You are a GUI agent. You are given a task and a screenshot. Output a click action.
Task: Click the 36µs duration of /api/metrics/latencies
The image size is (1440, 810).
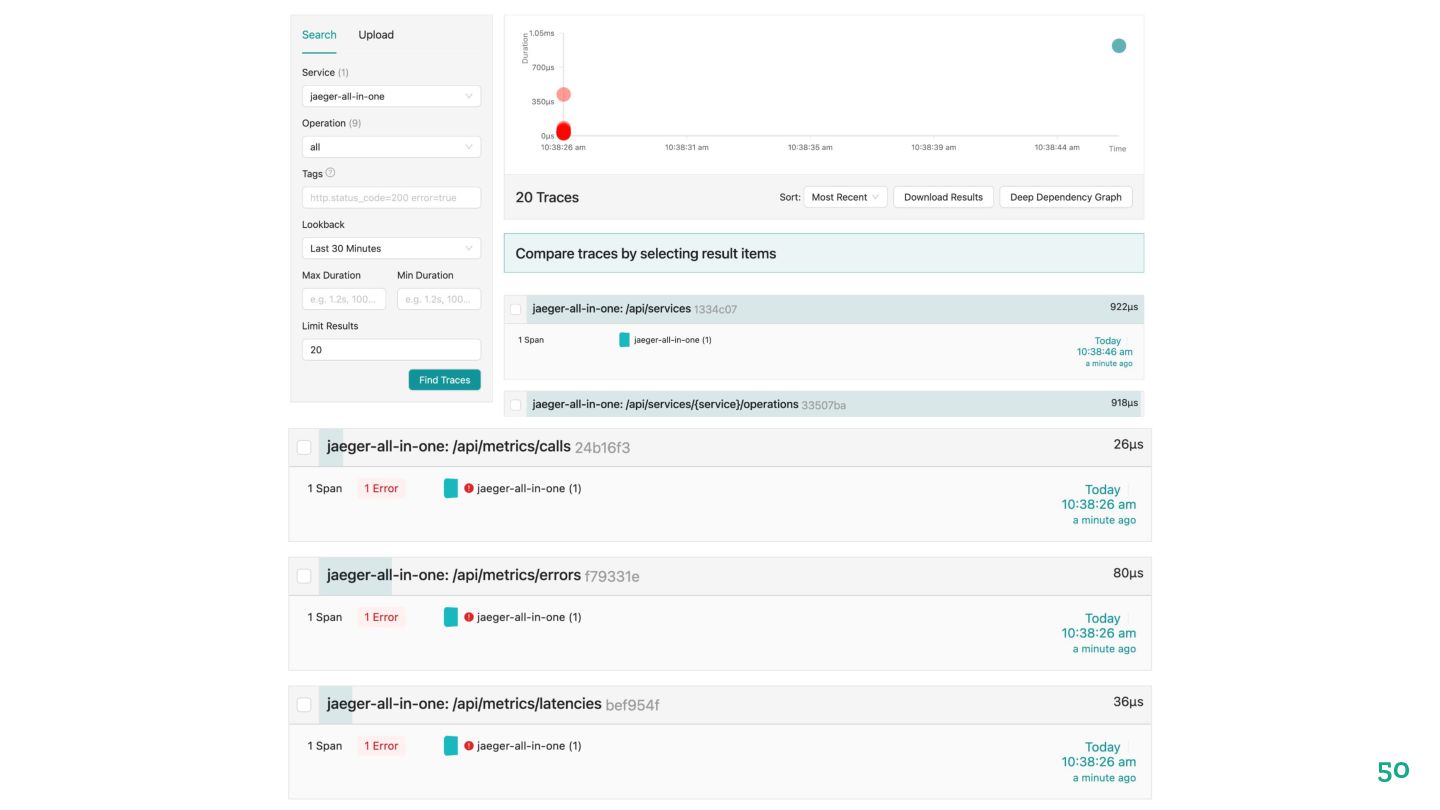pyautogui.click(x=1128, y=702)
